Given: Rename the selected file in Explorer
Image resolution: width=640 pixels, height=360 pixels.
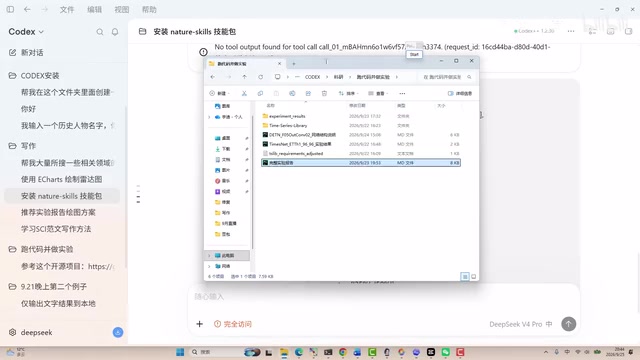Looking at the screenshot, I should point(292,93).
